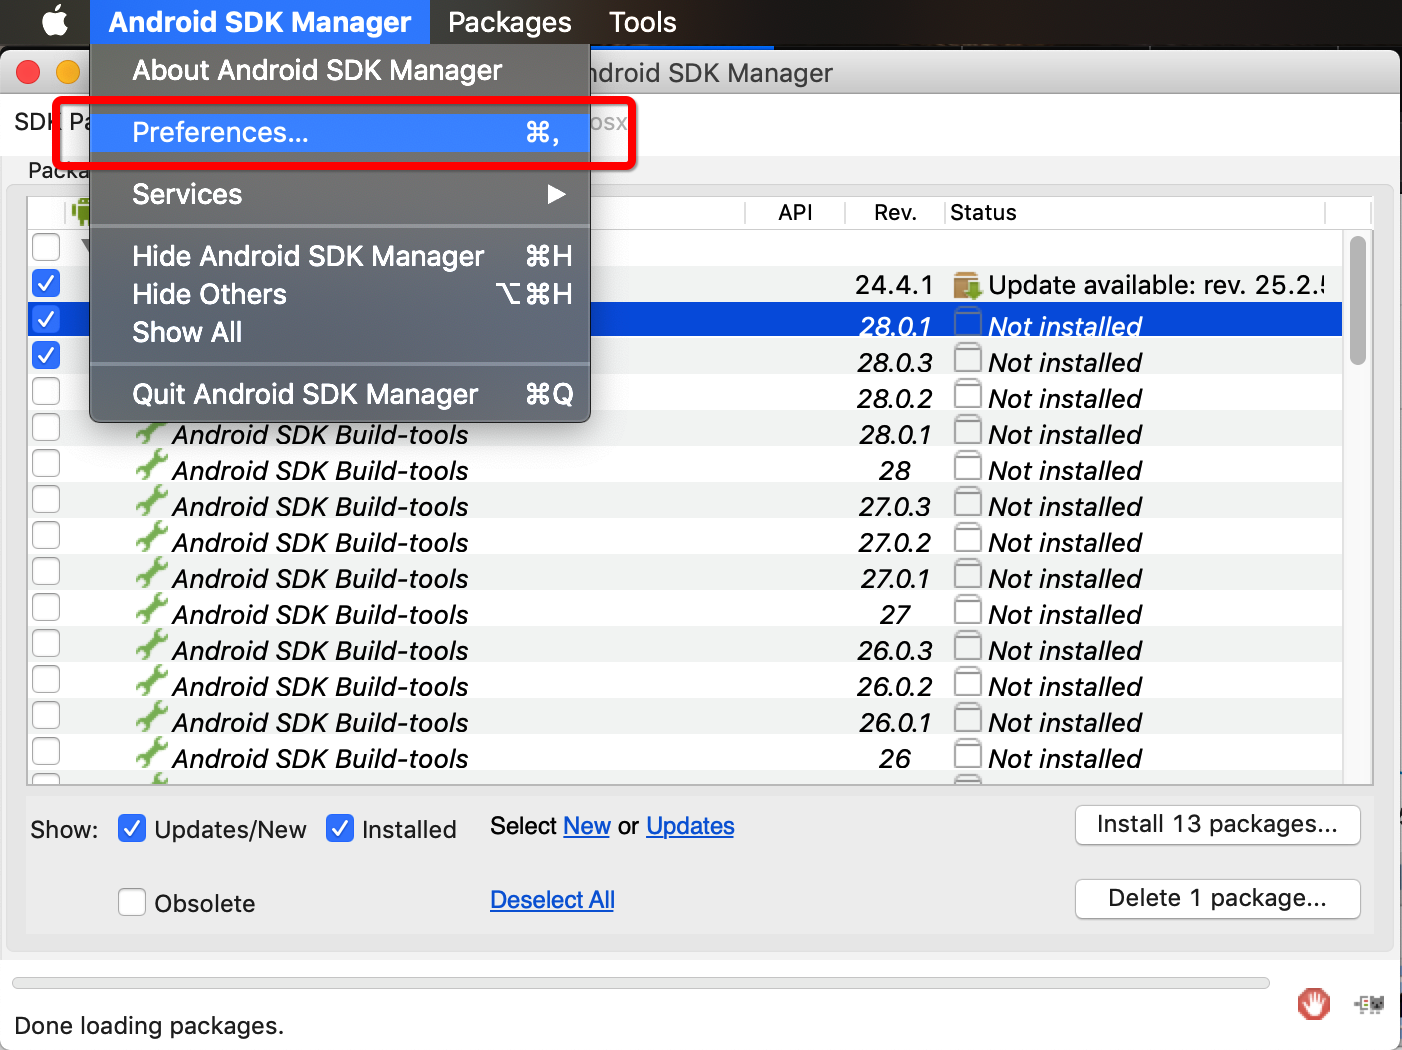Open the Android SDK Manager app menu

pos(260,22)
